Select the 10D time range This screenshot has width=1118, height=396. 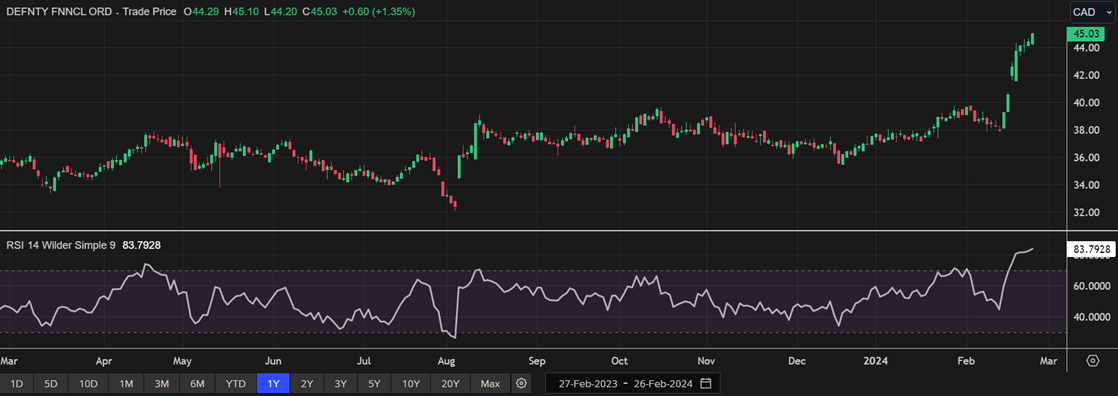pyautogui.click(x=88, y=384)
